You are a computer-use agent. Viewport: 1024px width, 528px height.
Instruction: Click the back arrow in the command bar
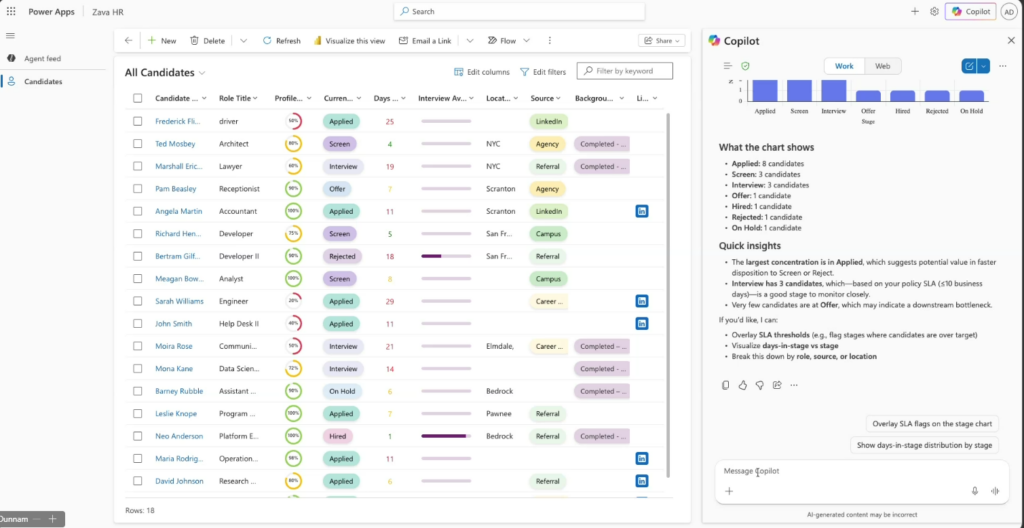pyautogui.click(x=128, y=41)
